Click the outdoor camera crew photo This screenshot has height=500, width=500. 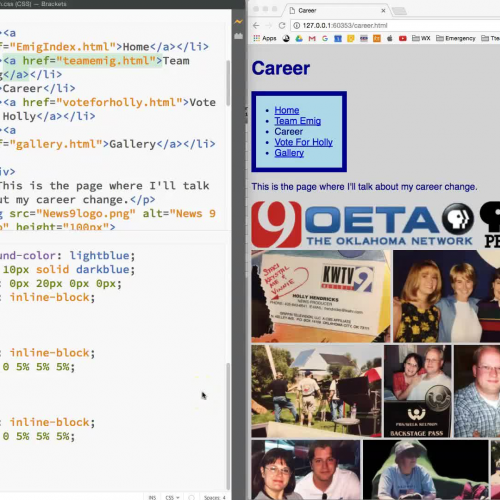(x=317, y=391)
